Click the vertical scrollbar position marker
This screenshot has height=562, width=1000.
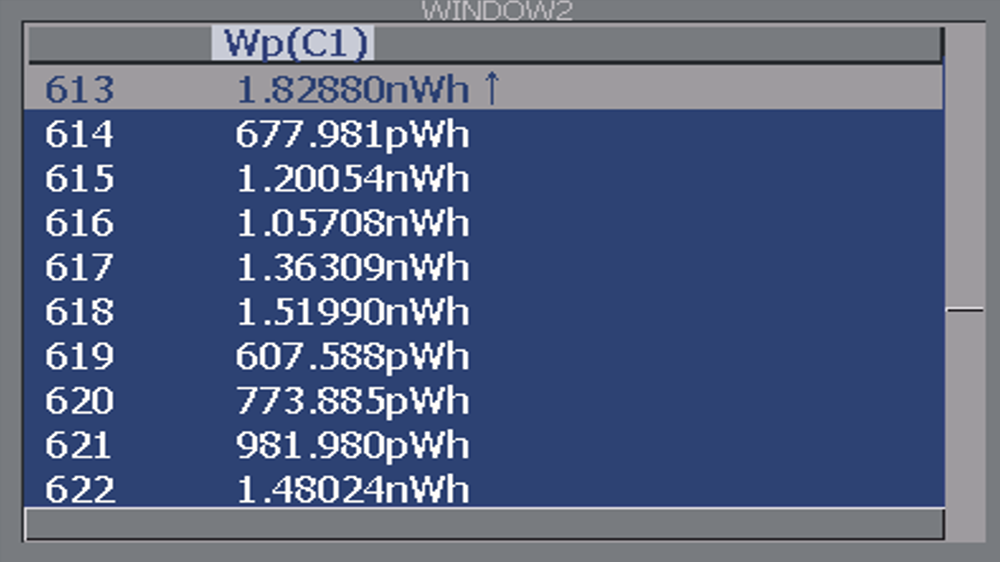pos(964,310)
